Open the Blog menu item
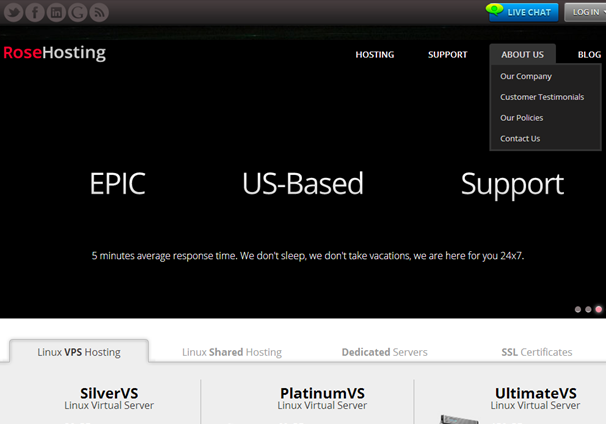 [x=589, y=54]
